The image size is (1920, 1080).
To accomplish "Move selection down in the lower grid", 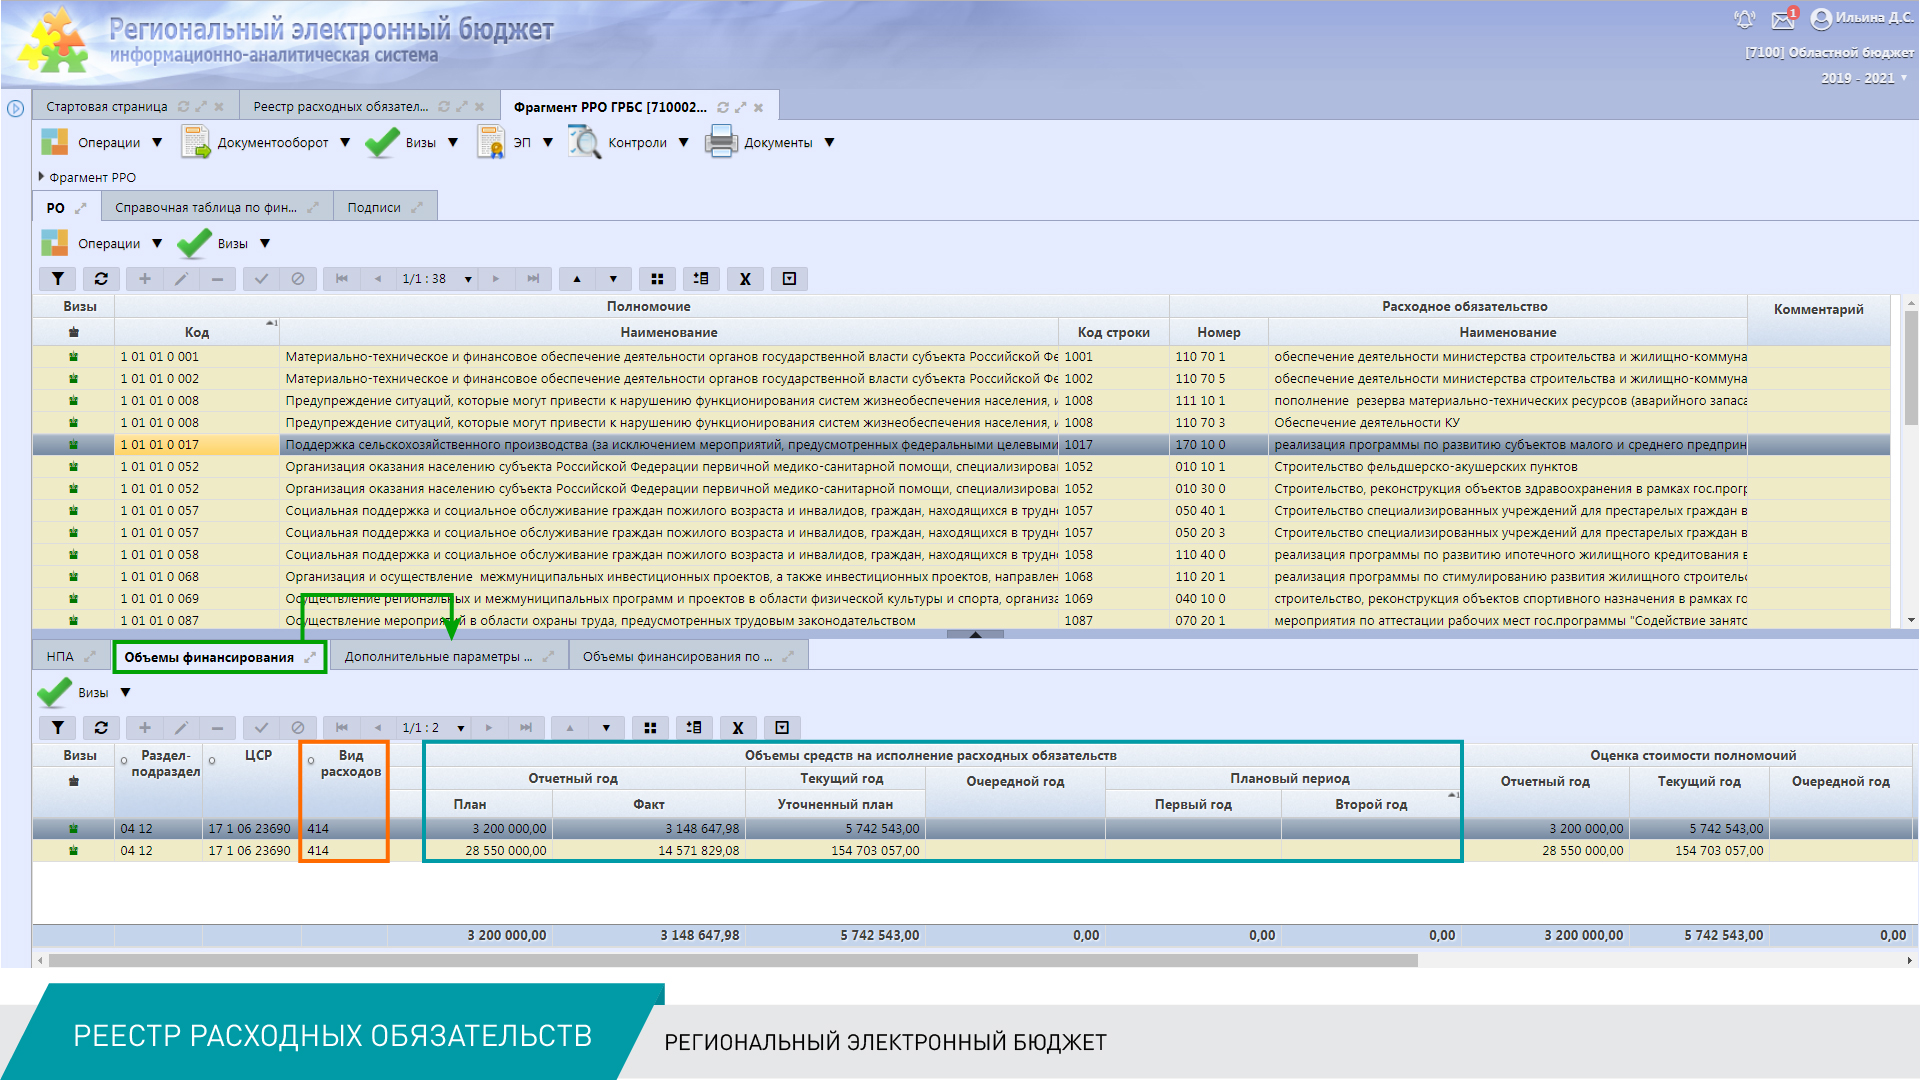I will tap(606, 728).
